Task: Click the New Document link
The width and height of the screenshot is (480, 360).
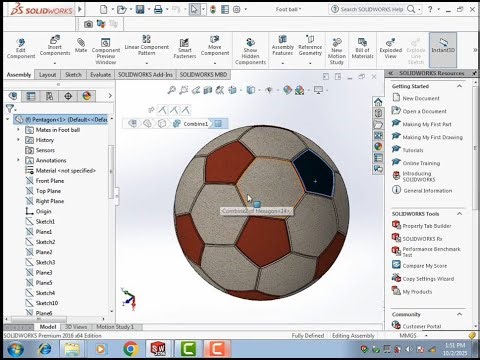Action: tap(421, 98)
